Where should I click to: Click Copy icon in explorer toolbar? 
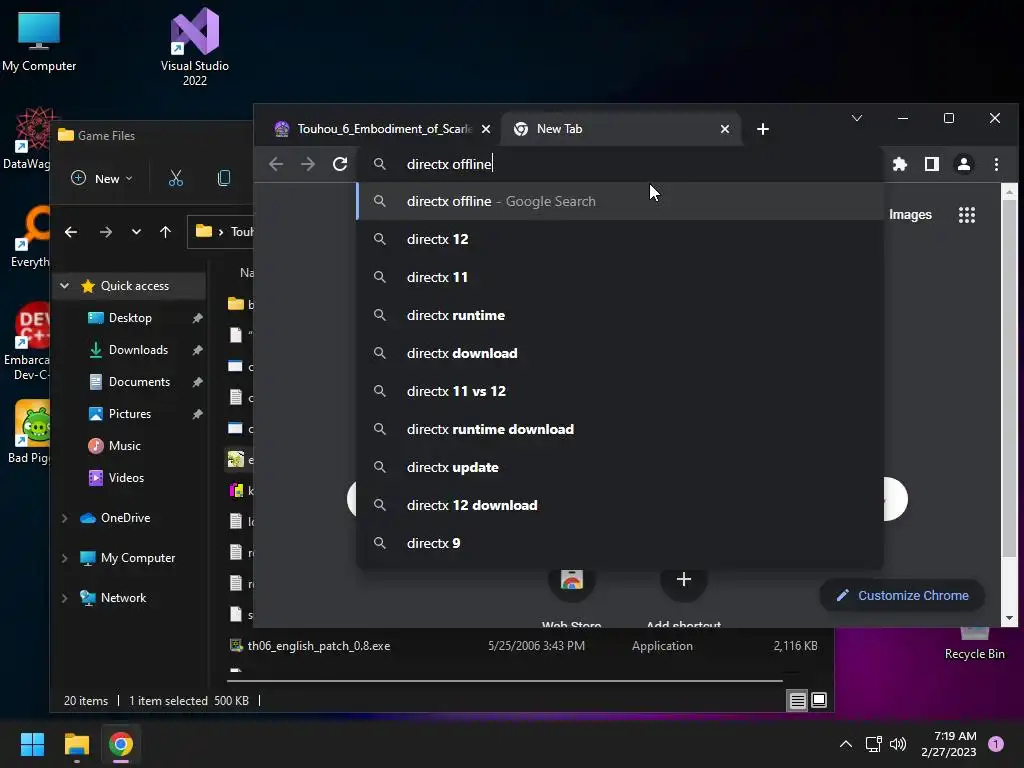[223, 178]
